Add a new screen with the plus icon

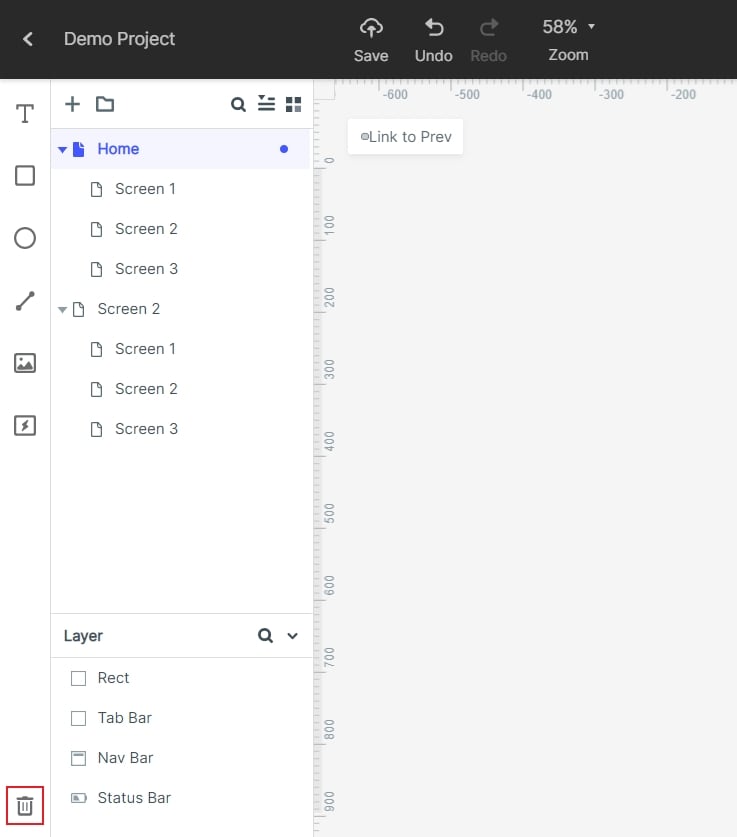[72, 104]
